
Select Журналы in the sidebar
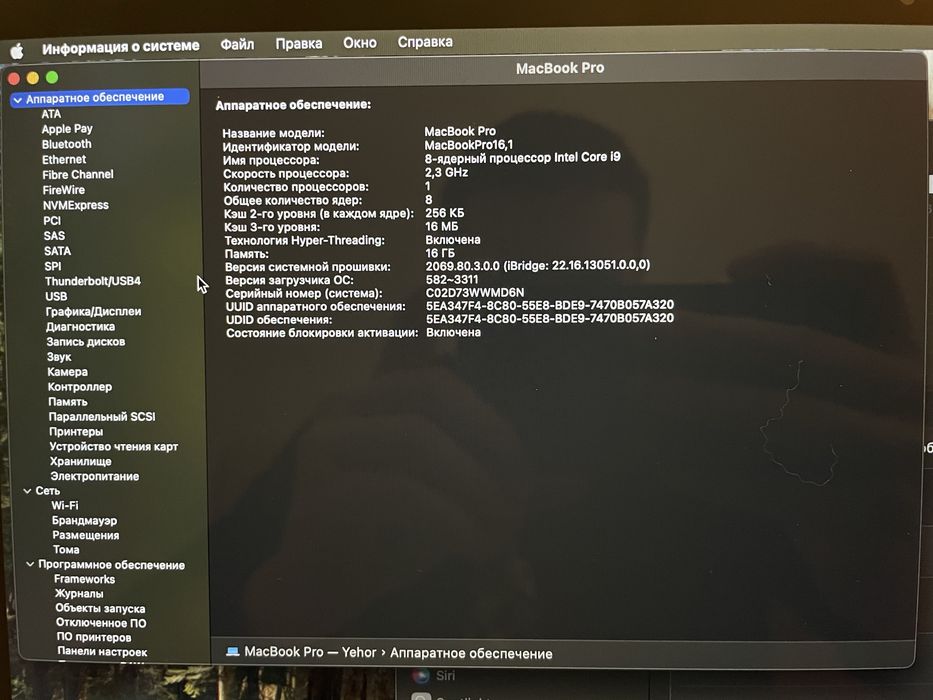click(79, 593)
